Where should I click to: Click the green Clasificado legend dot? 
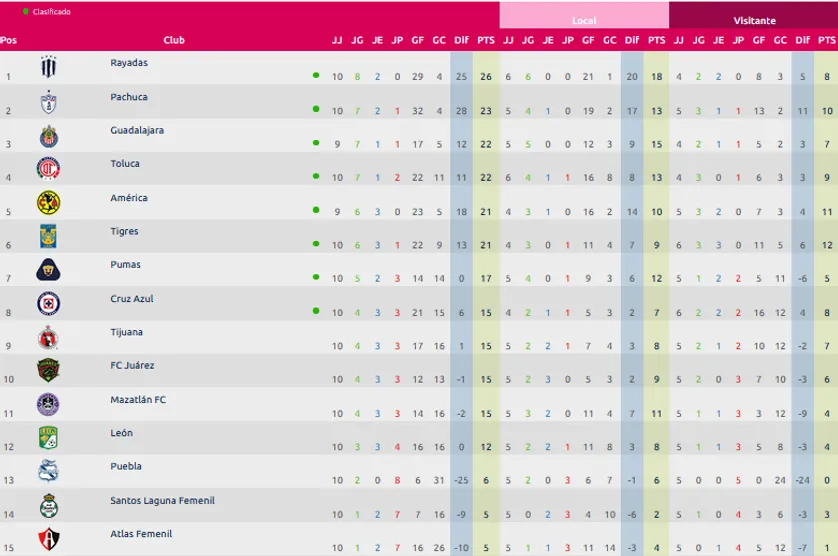(x=25, y=12)
